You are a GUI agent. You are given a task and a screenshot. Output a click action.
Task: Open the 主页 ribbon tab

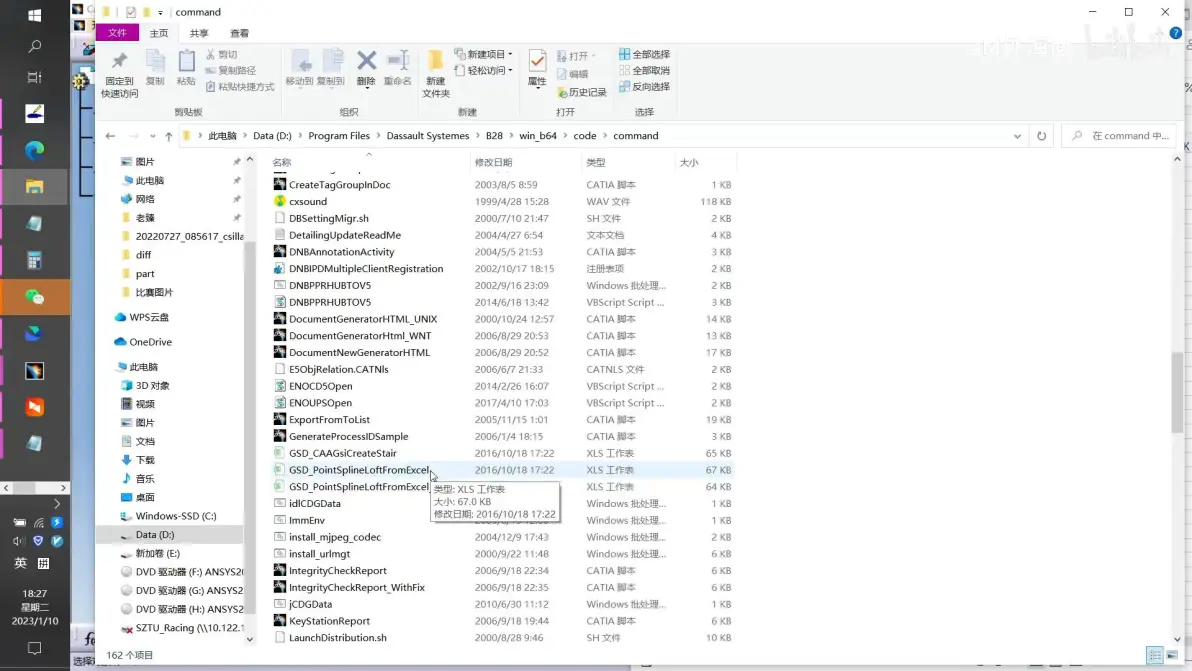[x=159, y=33]
